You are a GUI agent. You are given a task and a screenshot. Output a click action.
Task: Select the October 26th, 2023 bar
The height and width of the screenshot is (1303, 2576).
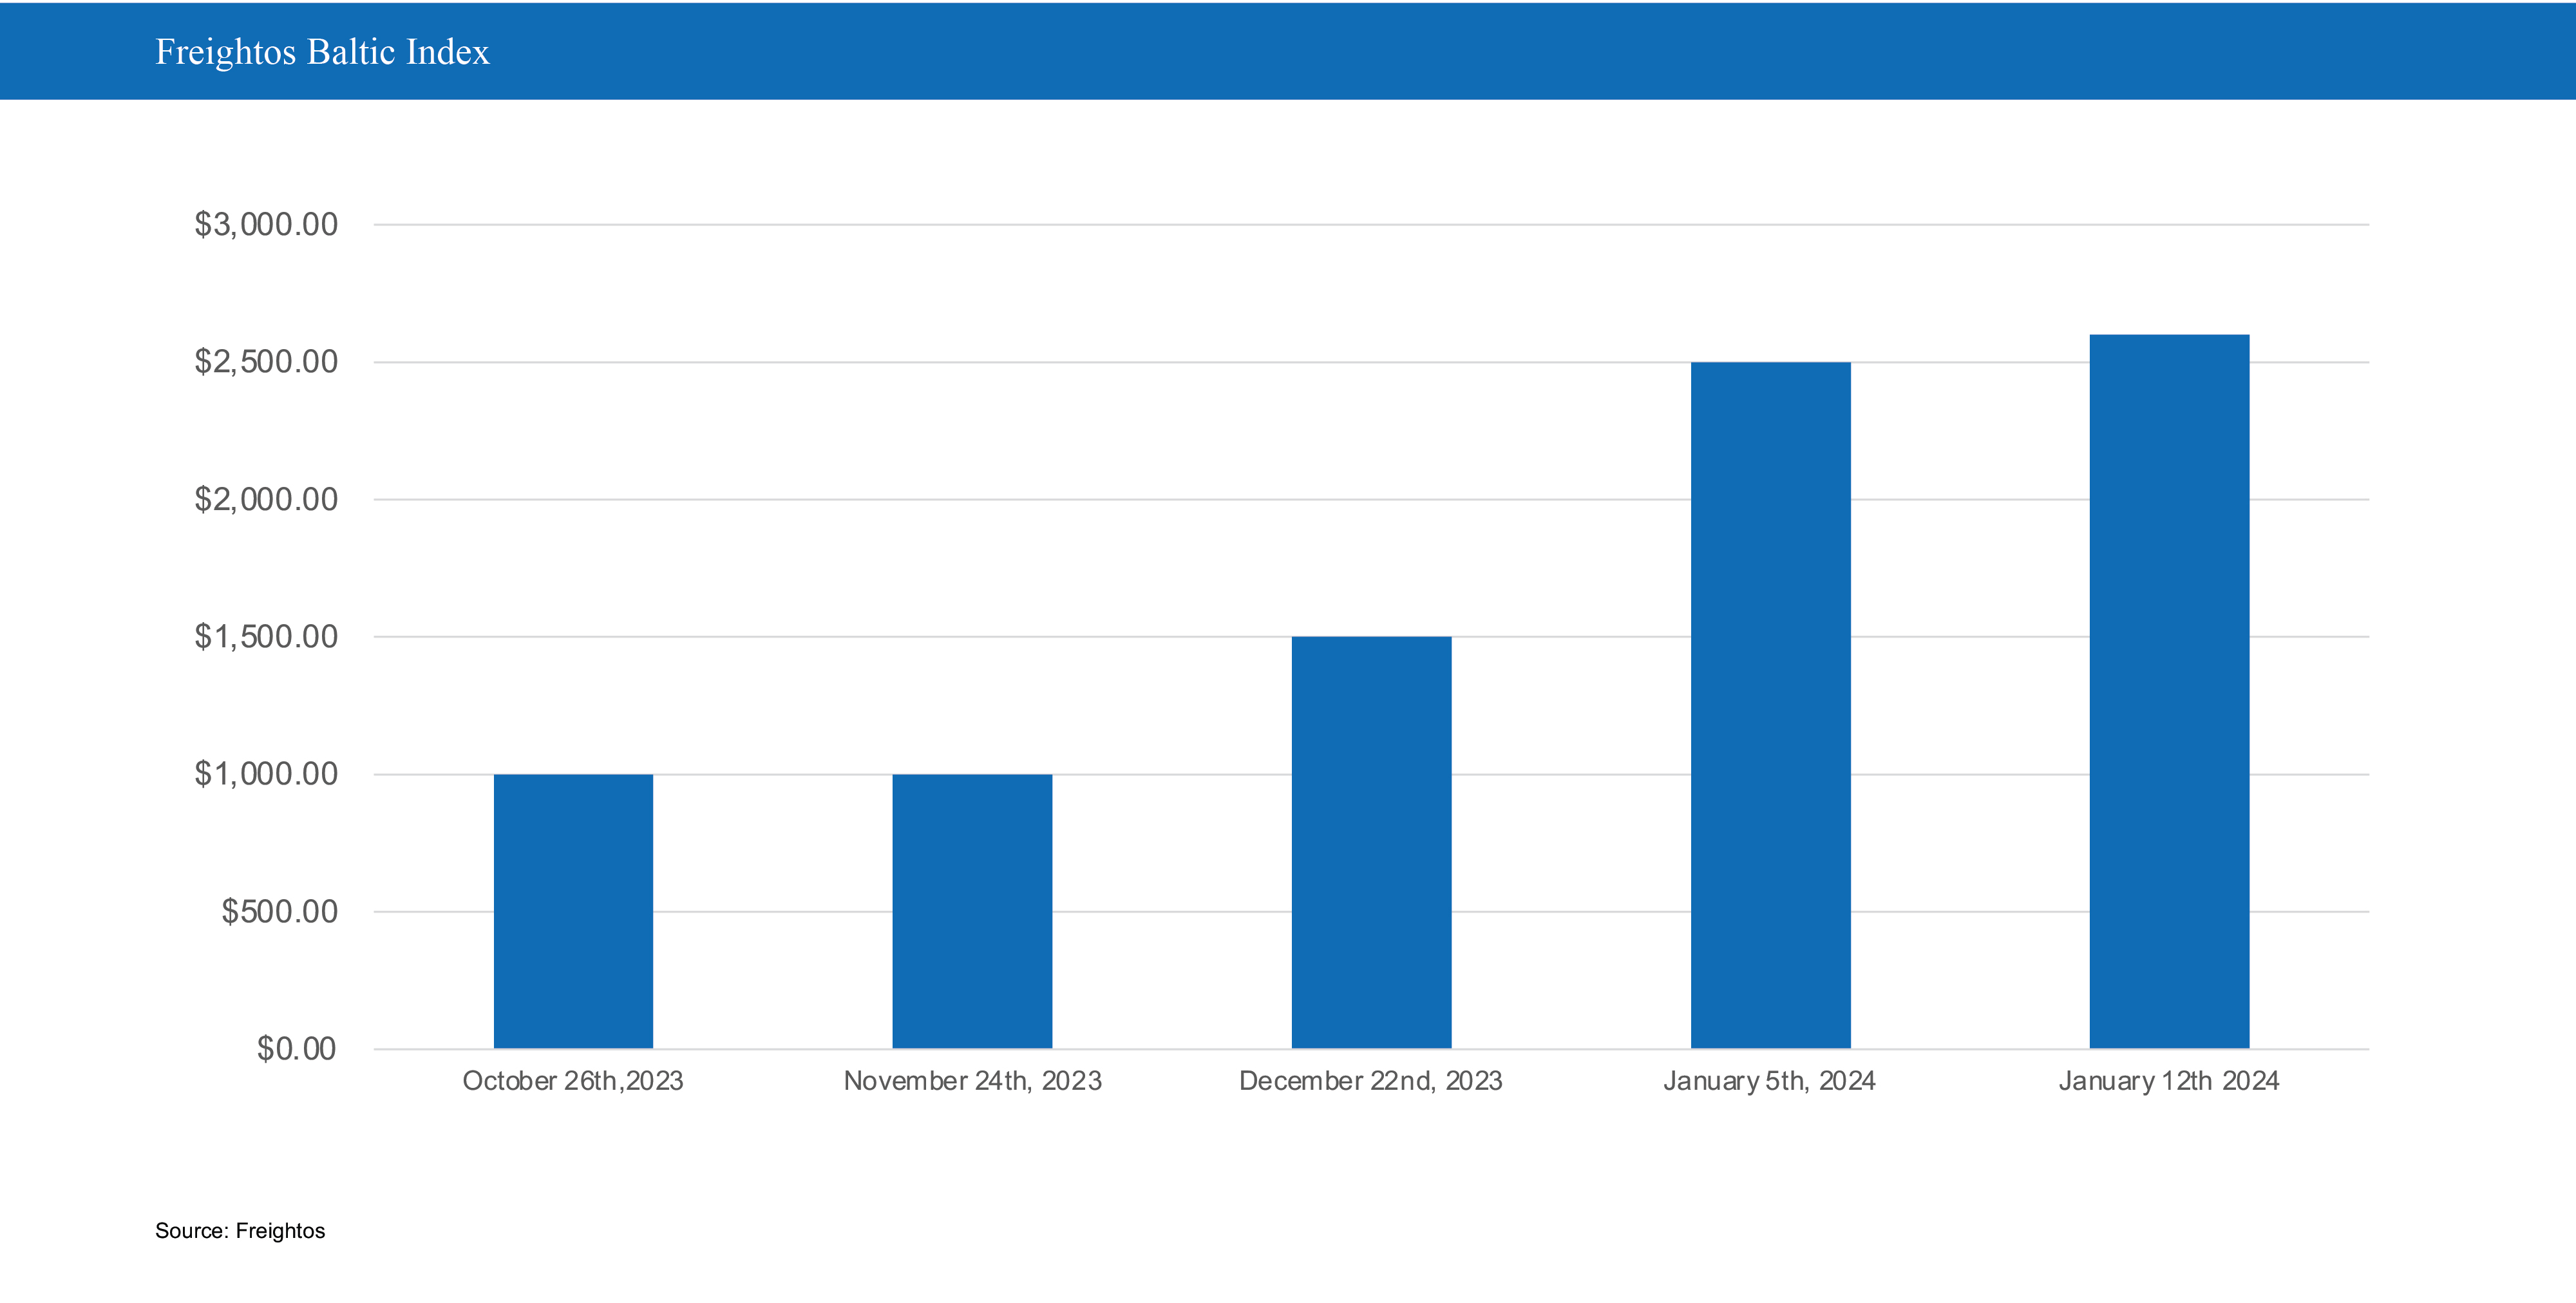click(573, 911)
